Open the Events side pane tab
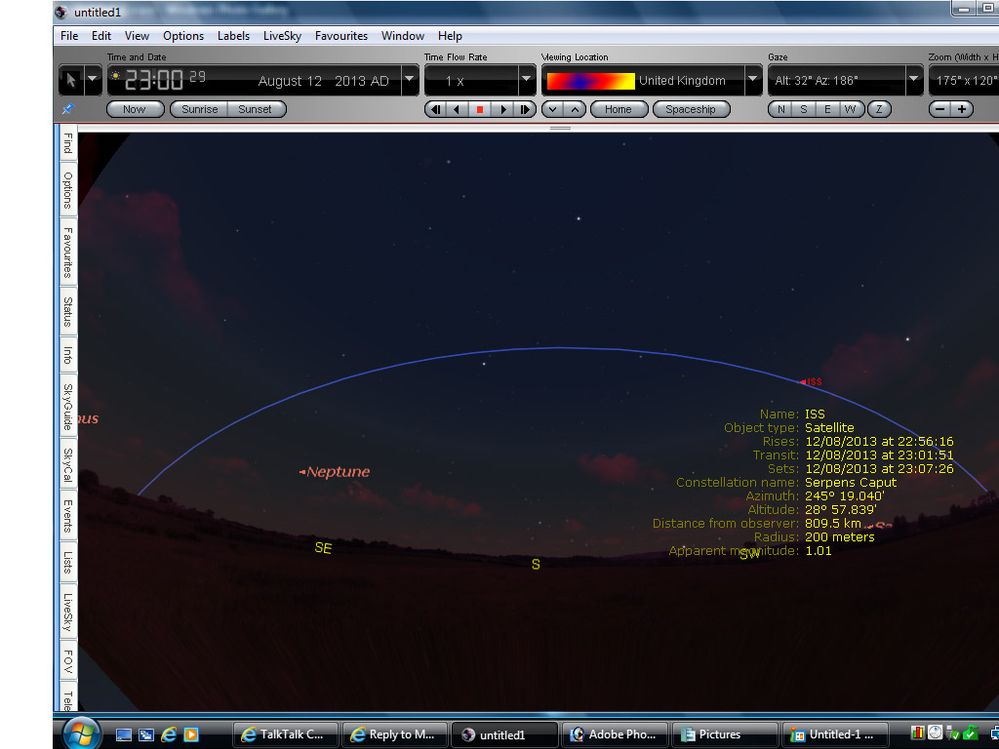Screen dimensions: 999x749 click(68, 516)
